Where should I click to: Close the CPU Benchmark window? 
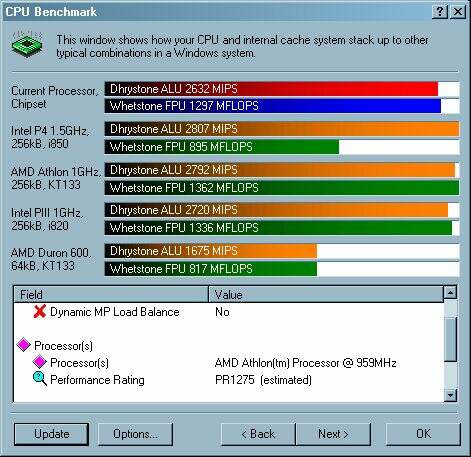pyautogui.click(x=458, y=12)
